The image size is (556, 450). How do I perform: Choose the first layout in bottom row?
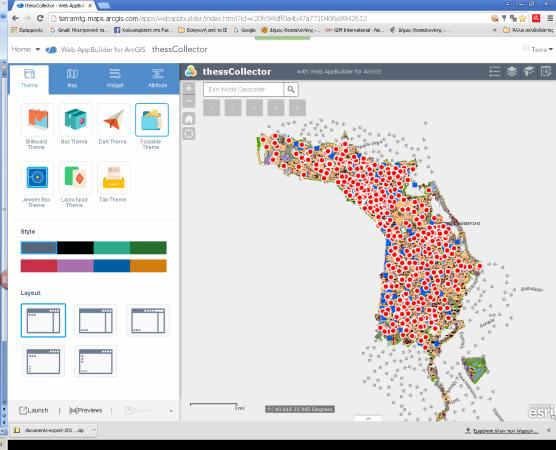(43, 361)
